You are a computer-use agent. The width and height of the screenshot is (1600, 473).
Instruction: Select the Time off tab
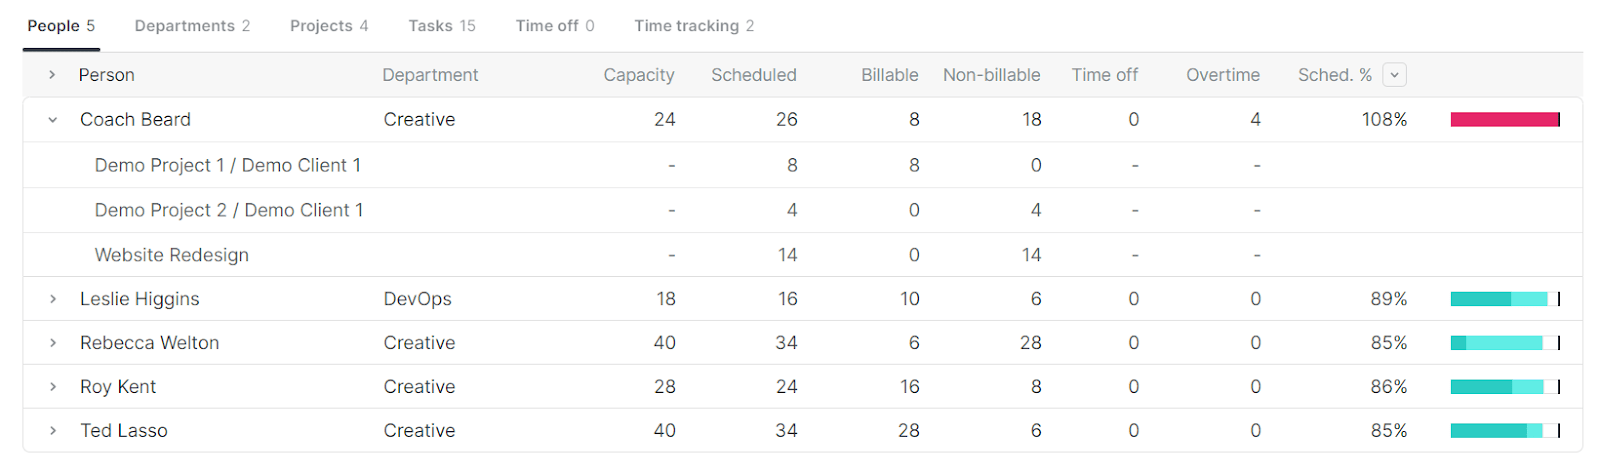click(x=555, y=26)
